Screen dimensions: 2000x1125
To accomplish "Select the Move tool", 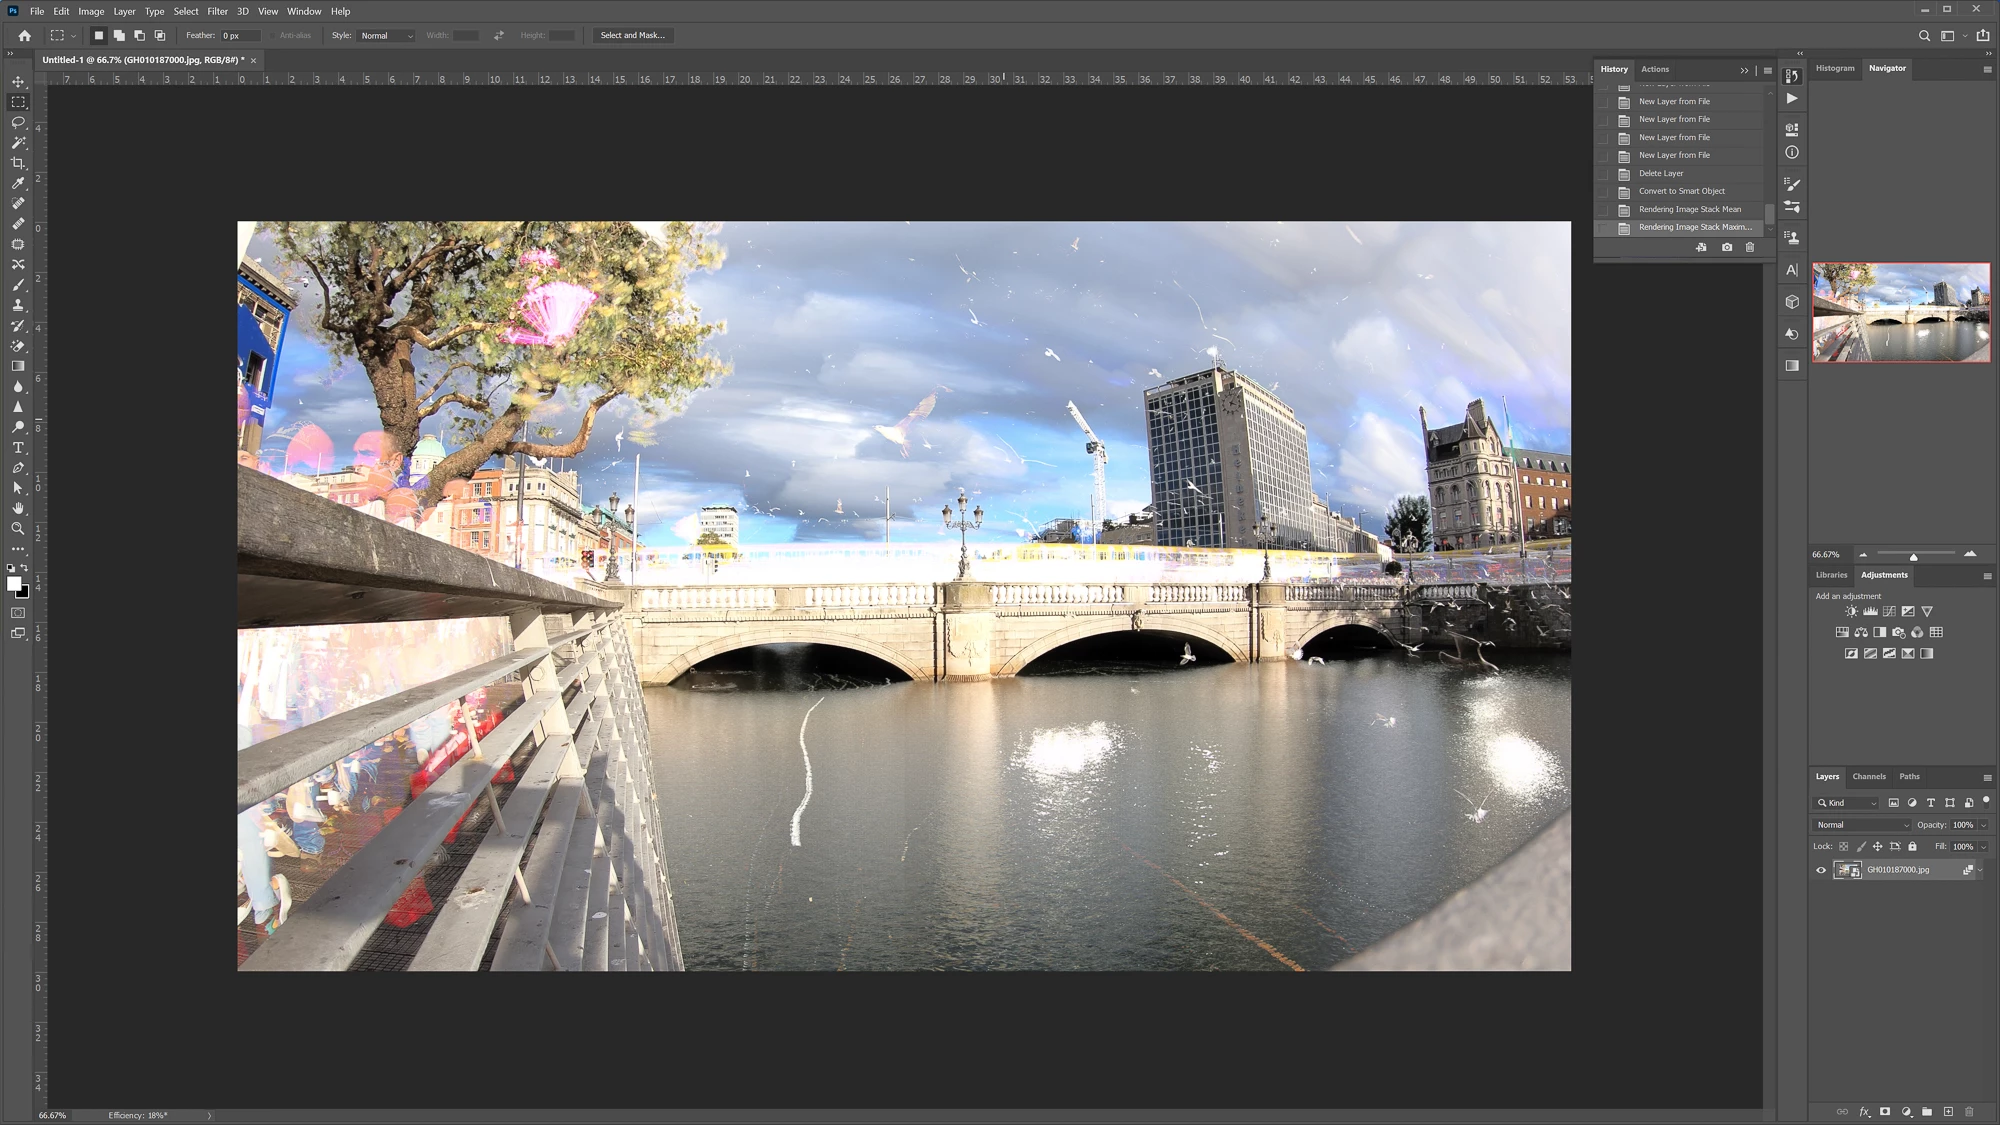I will click(18, 82).
